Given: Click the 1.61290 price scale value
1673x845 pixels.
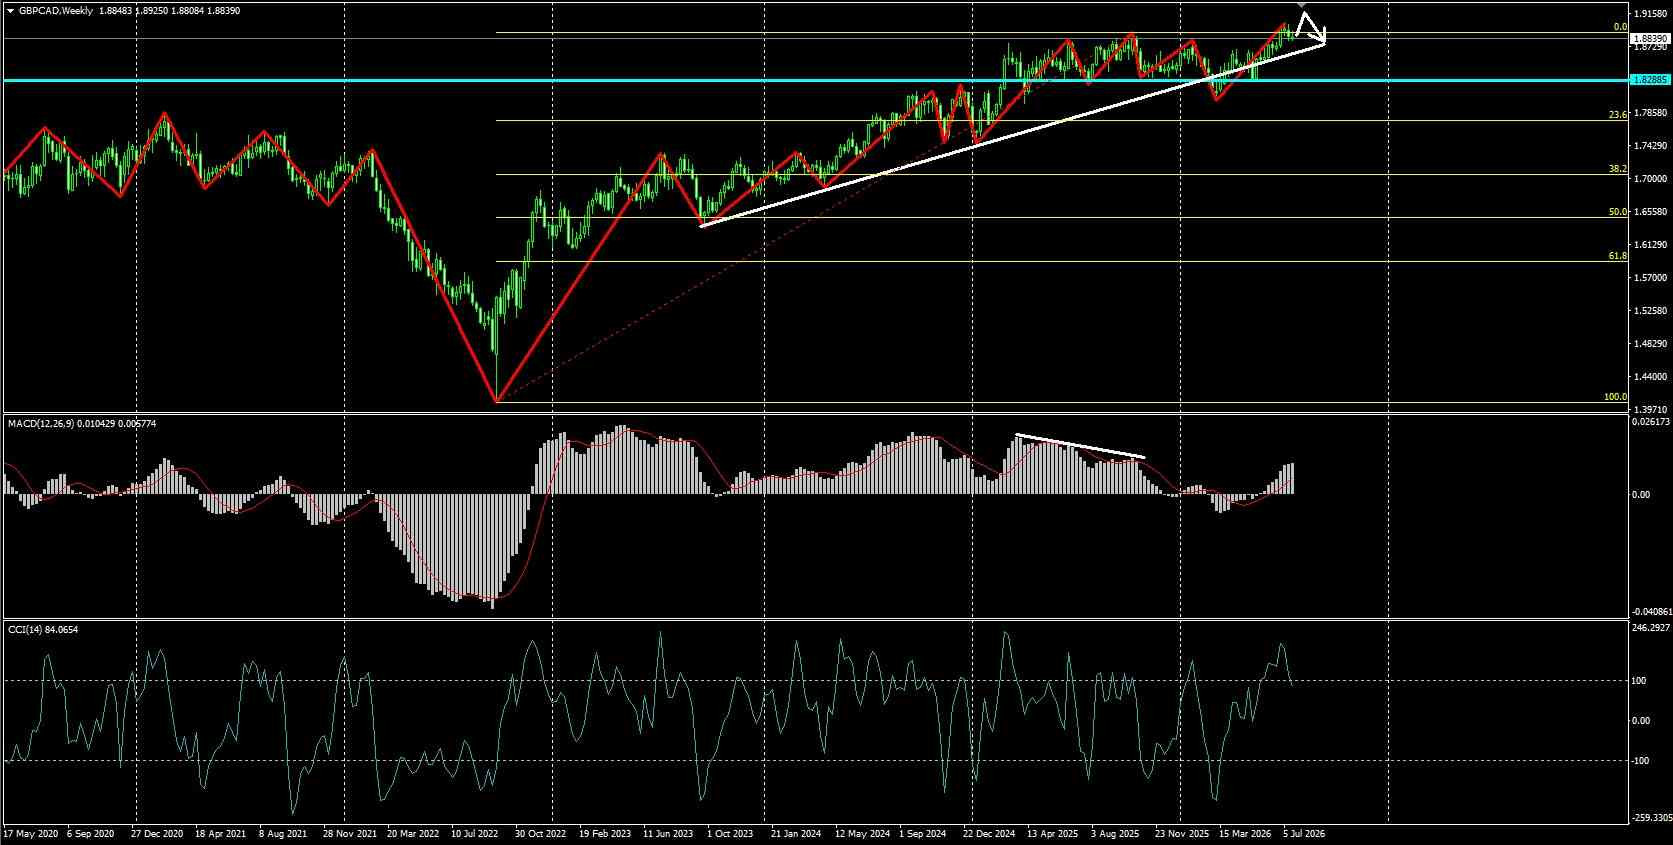Looking at the screenshot, I should point(1650,245).
